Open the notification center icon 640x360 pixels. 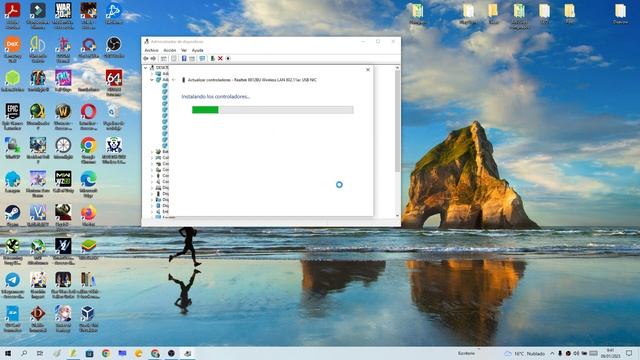pyautogui.click(x=629, y=353)
